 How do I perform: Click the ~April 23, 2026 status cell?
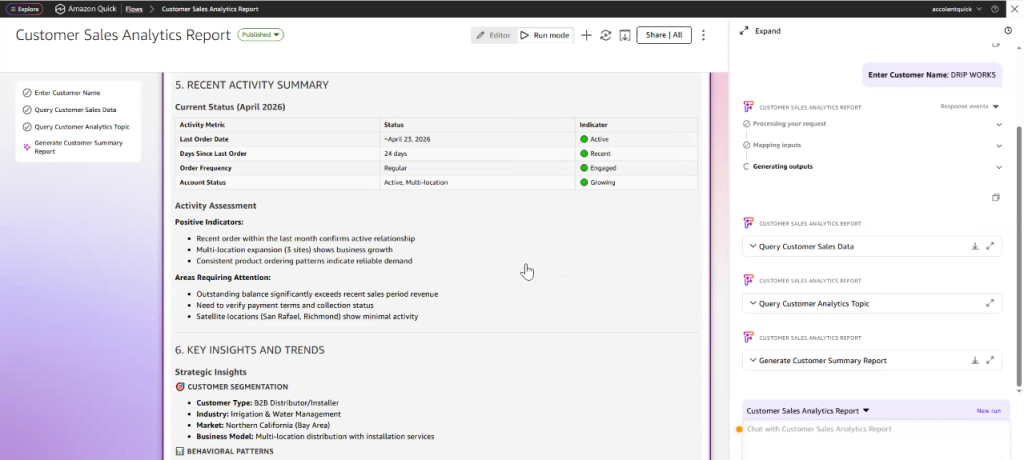pos(477,139)
